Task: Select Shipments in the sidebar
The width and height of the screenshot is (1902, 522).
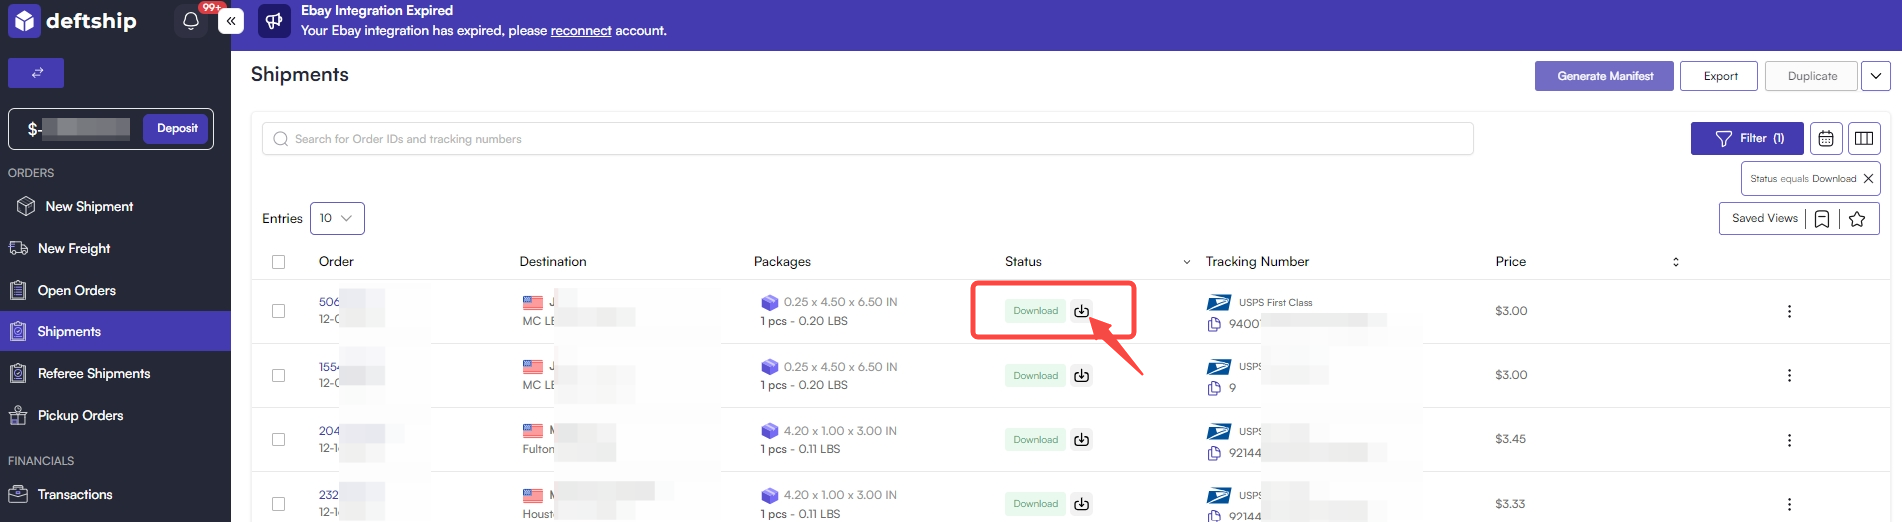Action: point(115,331)
